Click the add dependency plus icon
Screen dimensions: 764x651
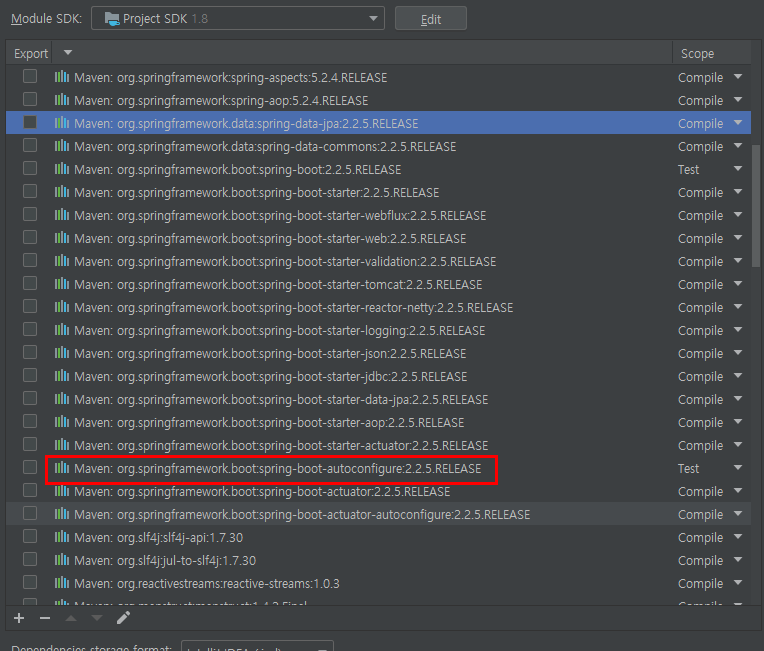pyautogui.click(x=19, y=618)
